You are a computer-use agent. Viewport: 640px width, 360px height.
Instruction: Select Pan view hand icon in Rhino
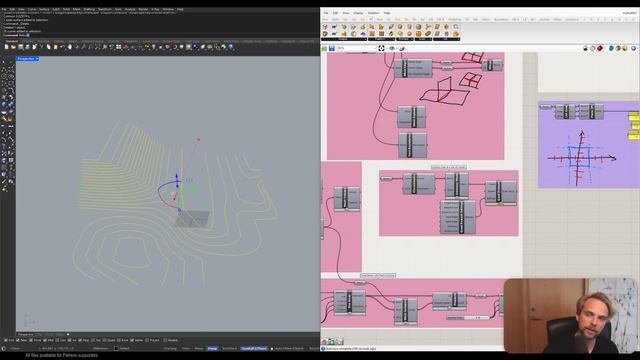click(x=69, y=47)
